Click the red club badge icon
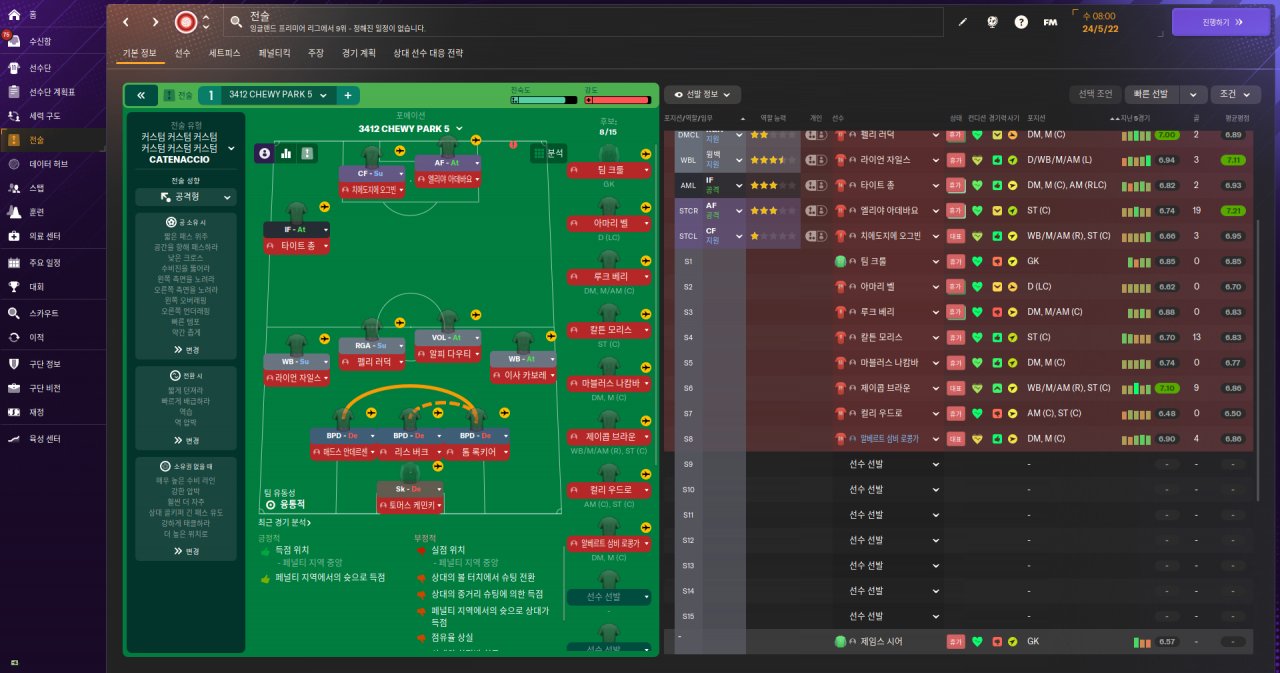Image resolution: width=1280 pixels, height=673 pixels. (184, 22)
